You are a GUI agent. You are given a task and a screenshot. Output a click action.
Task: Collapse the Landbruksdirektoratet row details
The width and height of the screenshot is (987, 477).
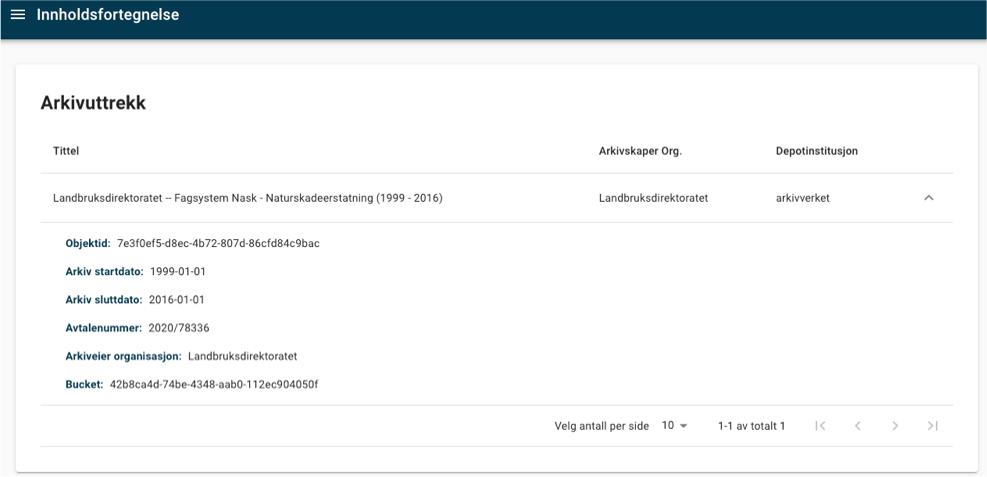point(928,198)
